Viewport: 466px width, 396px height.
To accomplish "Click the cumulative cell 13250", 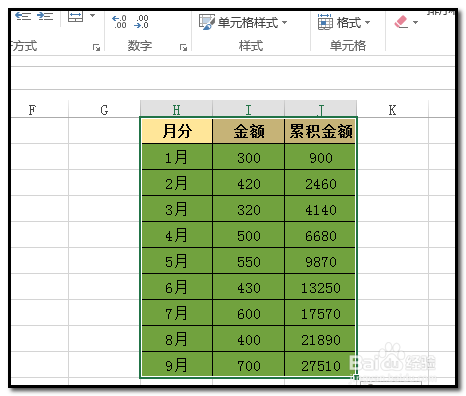I will 320,287.
